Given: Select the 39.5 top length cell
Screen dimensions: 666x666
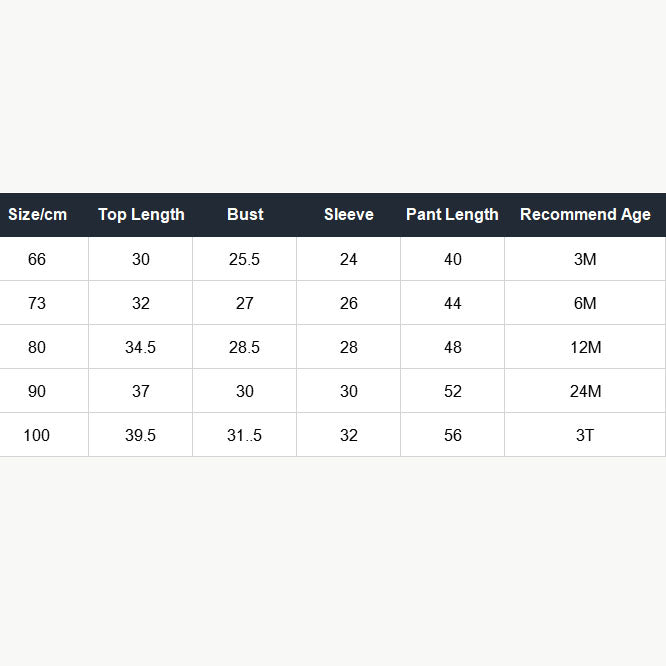Looking at the screenshot, I should pyautogui.click(x=141, y=435).
